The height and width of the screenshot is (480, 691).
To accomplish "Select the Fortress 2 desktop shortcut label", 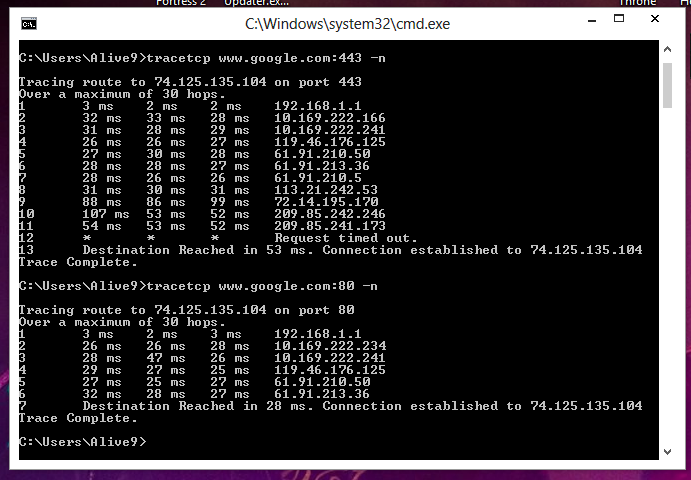I will pos(181,3).
